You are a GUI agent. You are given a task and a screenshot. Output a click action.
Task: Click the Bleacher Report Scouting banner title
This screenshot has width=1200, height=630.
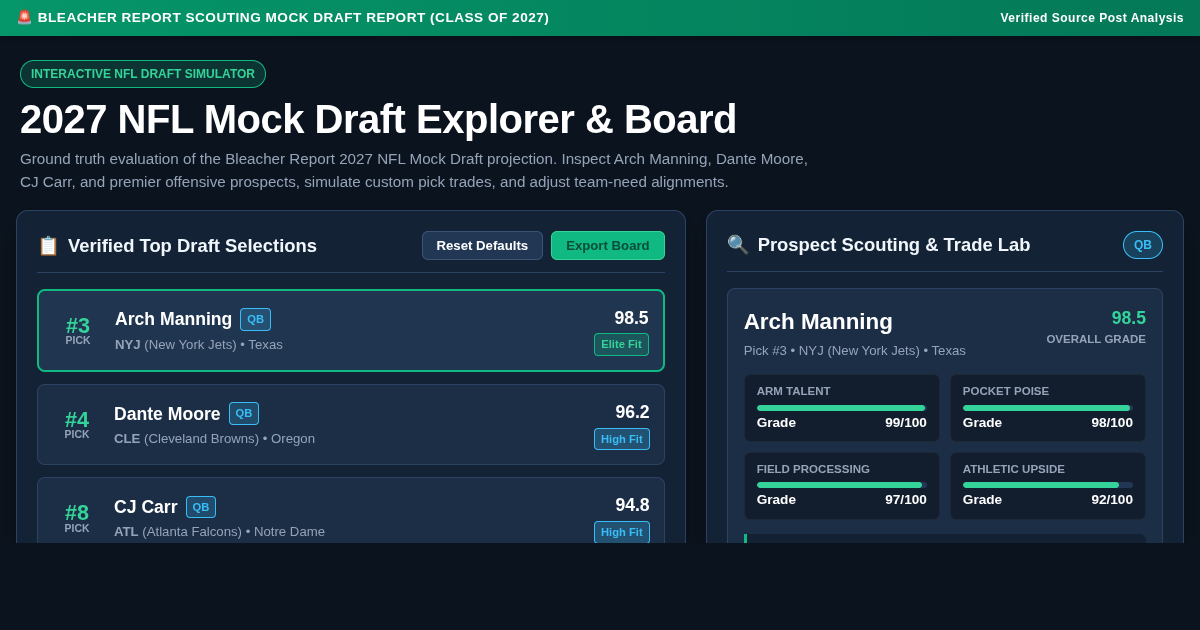293,18
